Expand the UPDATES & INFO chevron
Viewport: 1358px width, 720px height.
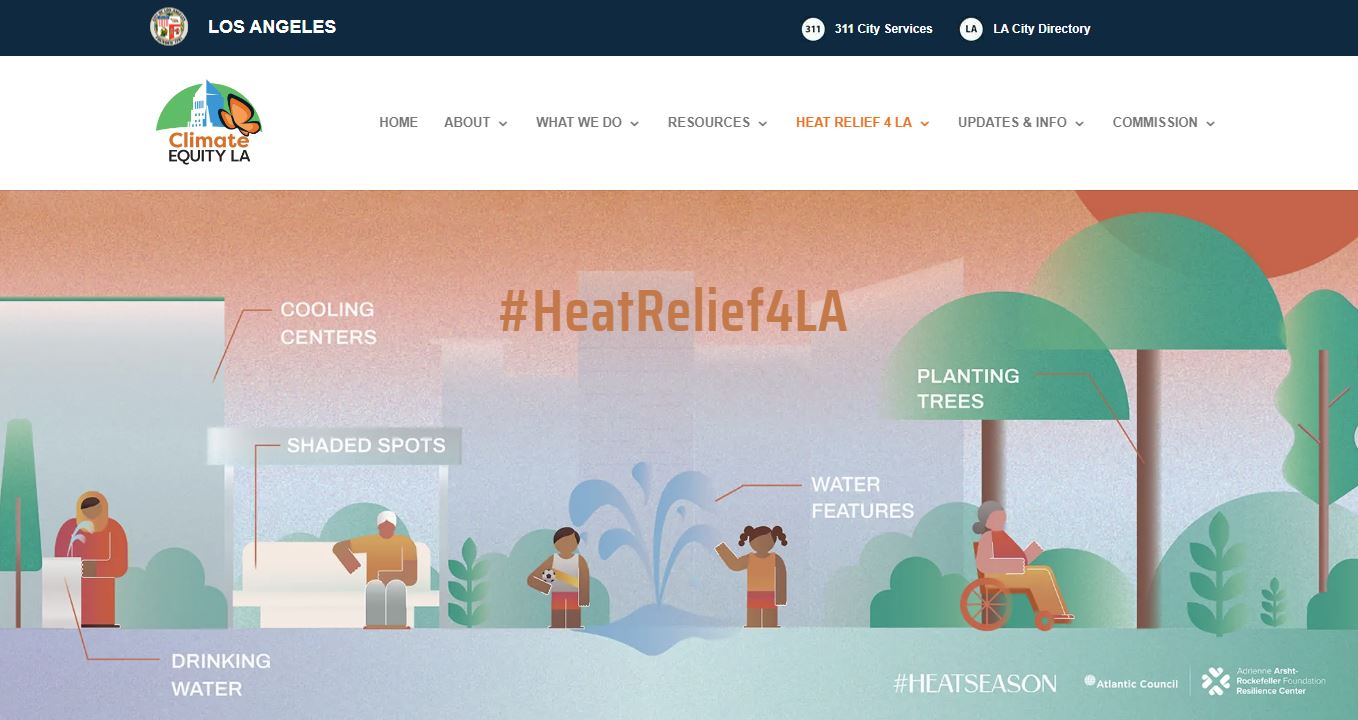pyautogui.click(x=1079, y=124)
